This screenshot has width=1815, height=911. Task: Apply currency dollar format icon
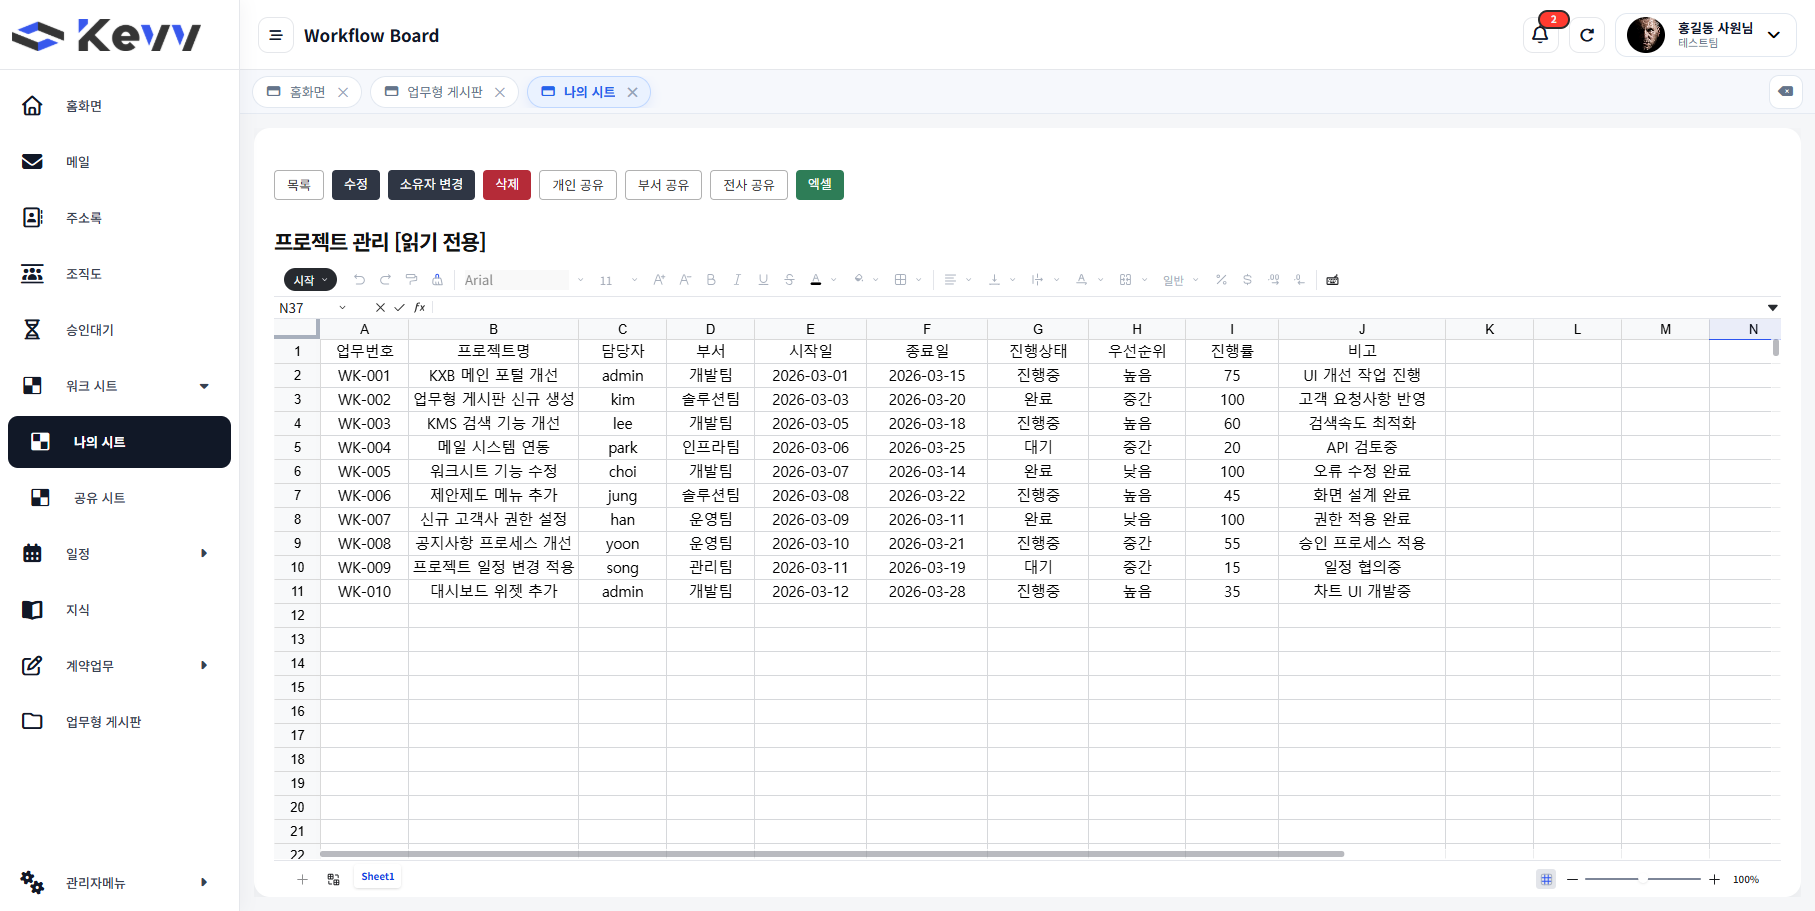(x=1247, y=280)
